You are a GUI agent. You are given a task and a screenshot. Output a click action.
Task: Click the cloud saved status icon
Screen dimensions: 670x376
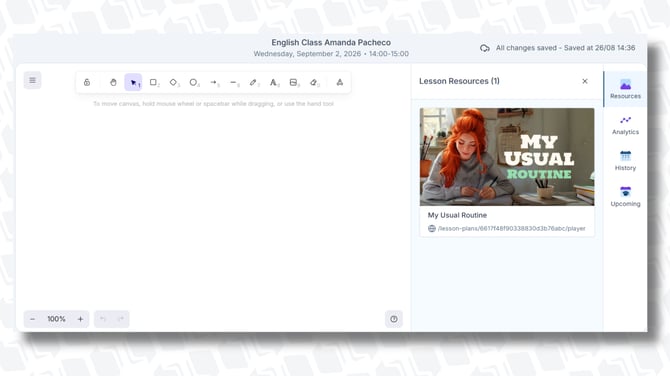(485, 48)
